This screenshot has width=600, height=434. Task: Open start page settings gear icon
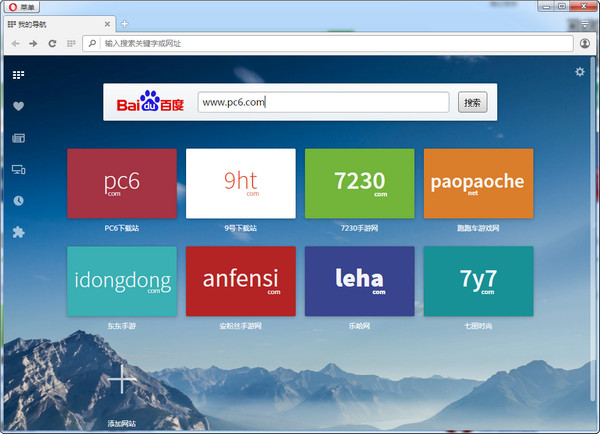[580, 72]
